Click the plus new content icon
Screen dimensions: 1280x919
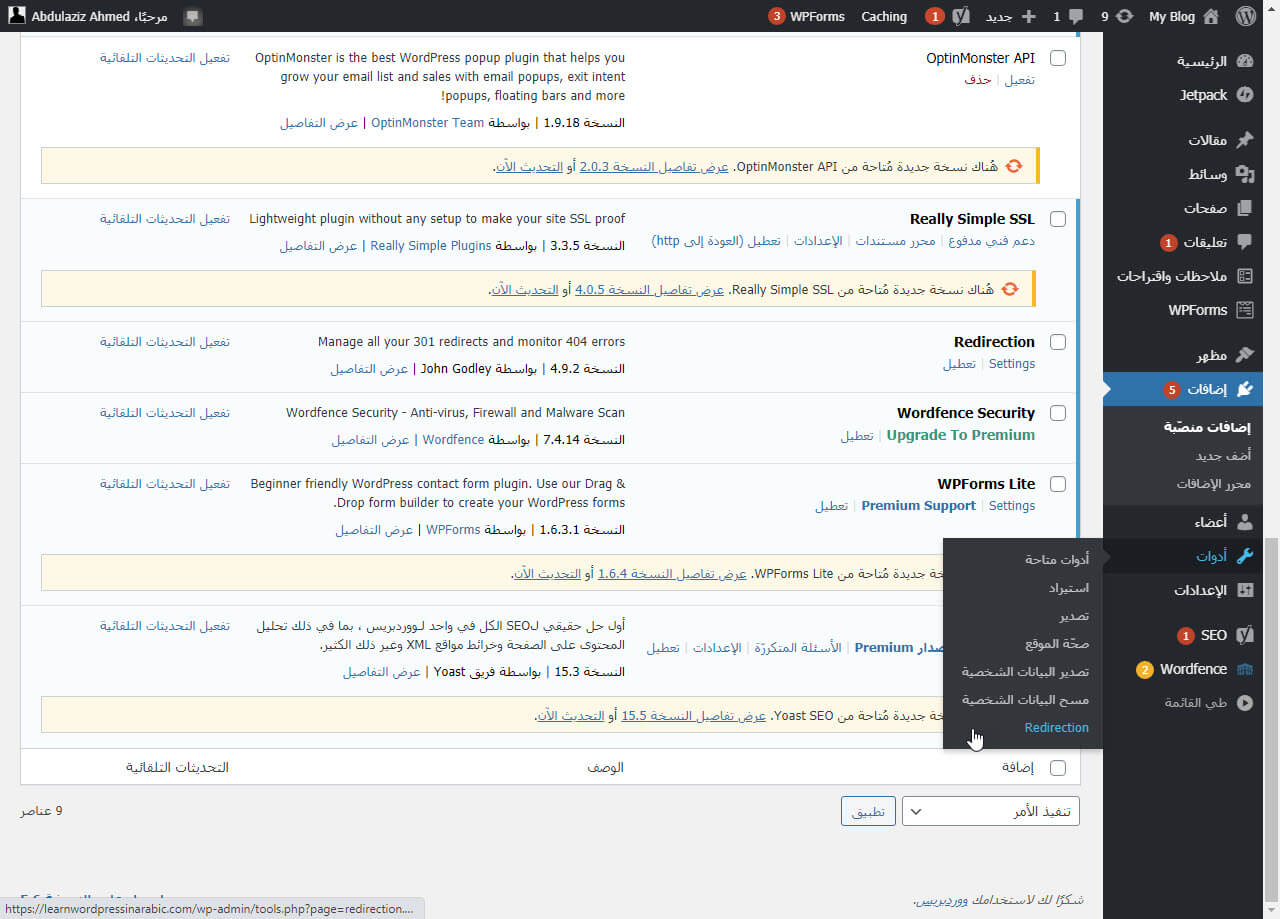(x=1028, y=17)
